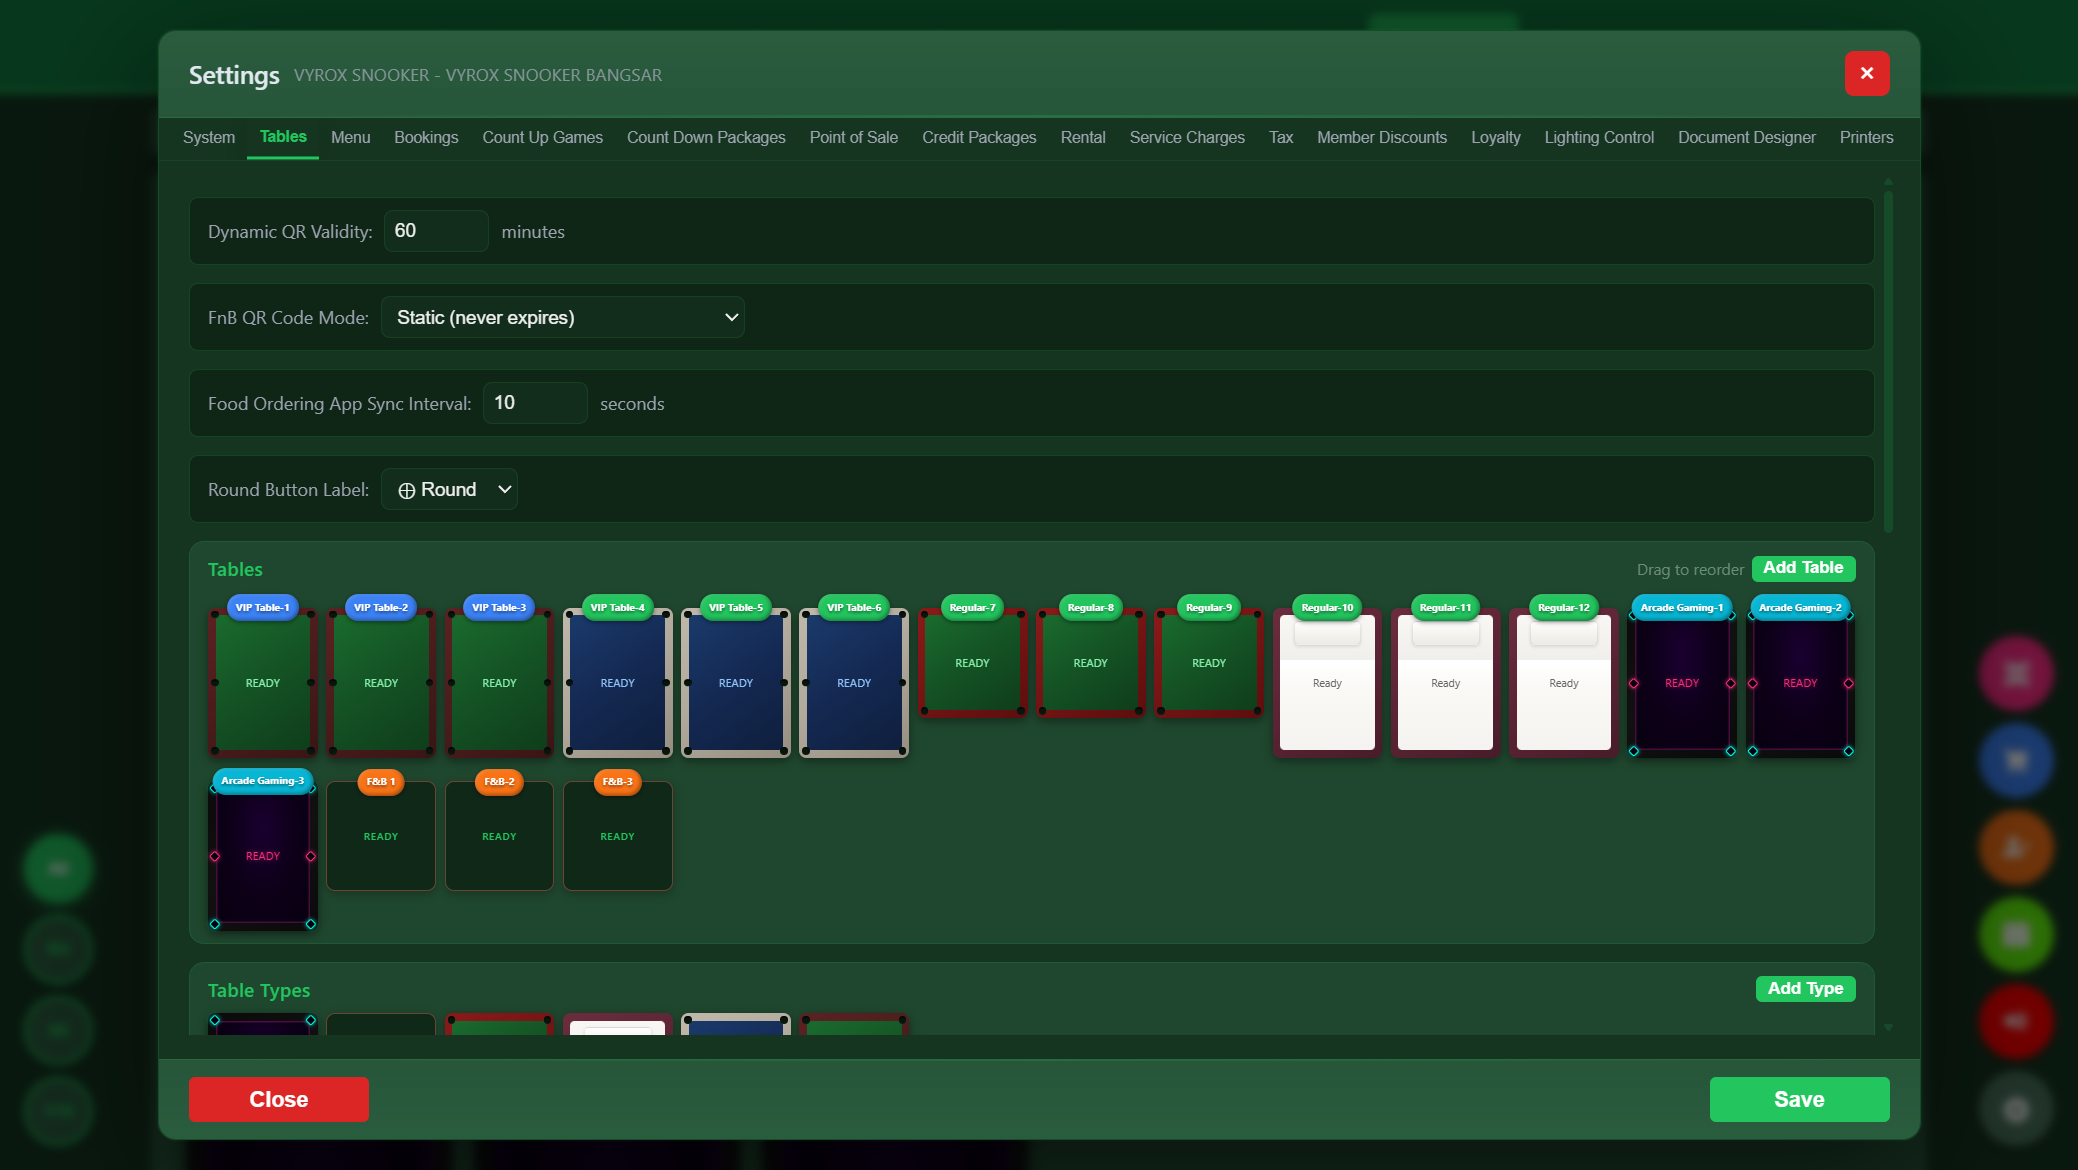Click pink round icon behind dialog
This screenshot has width=2078, height=1170.
click(x=2016, y=673)
